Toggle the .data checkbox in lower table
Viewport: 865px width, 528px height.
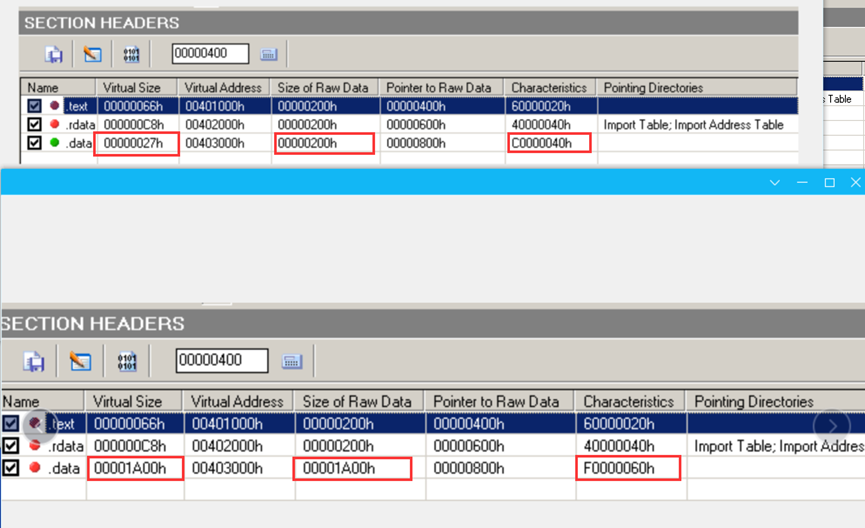pyautogui.click(x=10, y=468)
